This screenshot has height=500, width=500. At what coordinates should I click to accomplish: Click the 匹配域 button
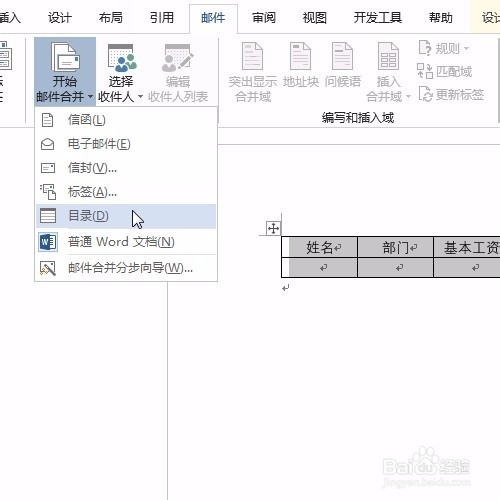pyautogui.click(x=445, y=71)
